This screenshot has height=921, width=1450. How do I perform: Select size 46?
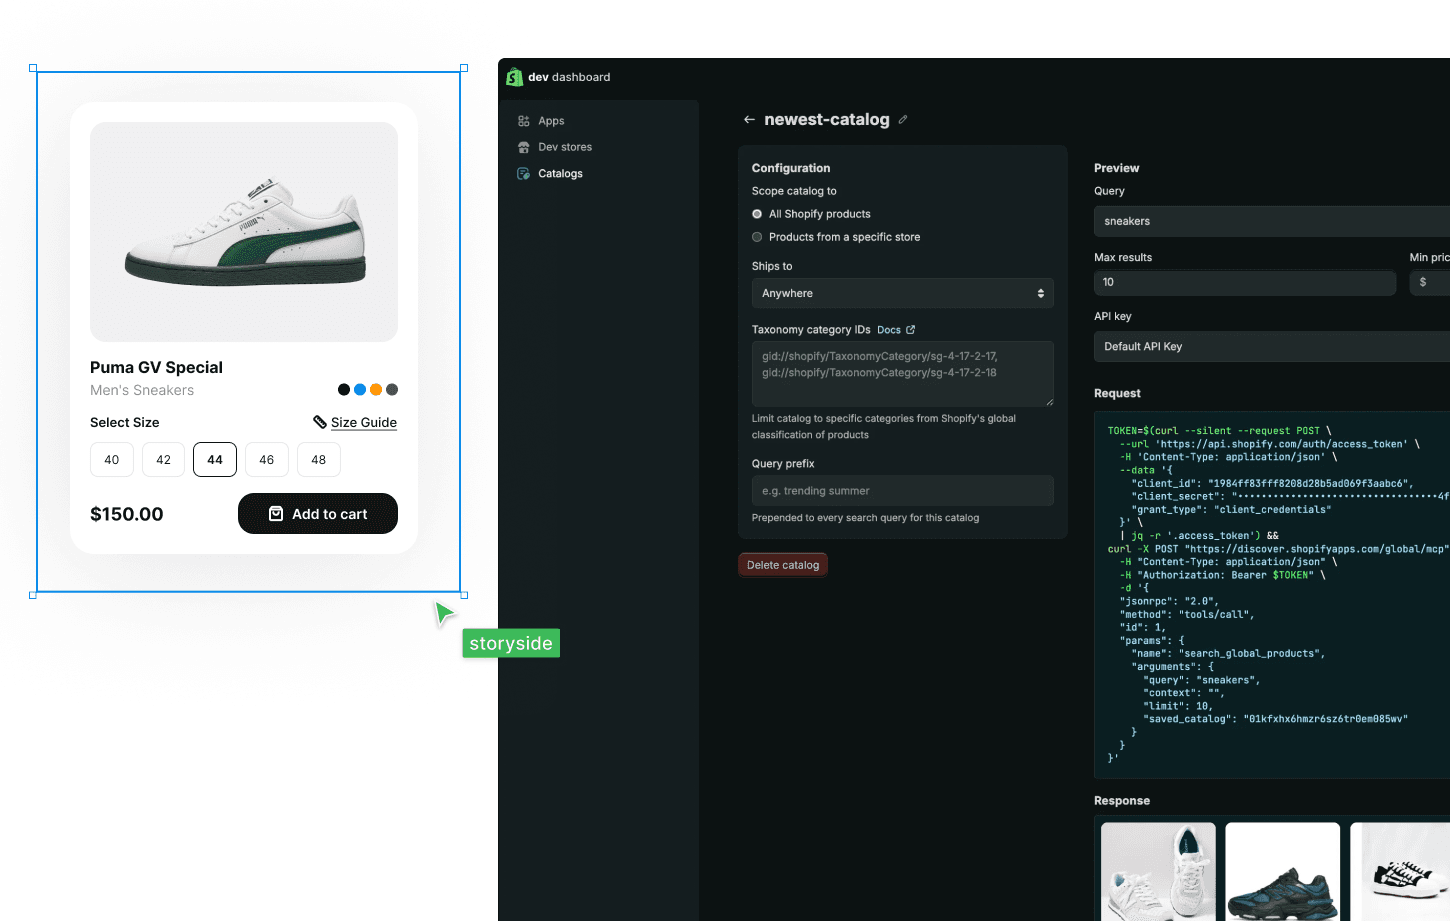tap(267, 460)
